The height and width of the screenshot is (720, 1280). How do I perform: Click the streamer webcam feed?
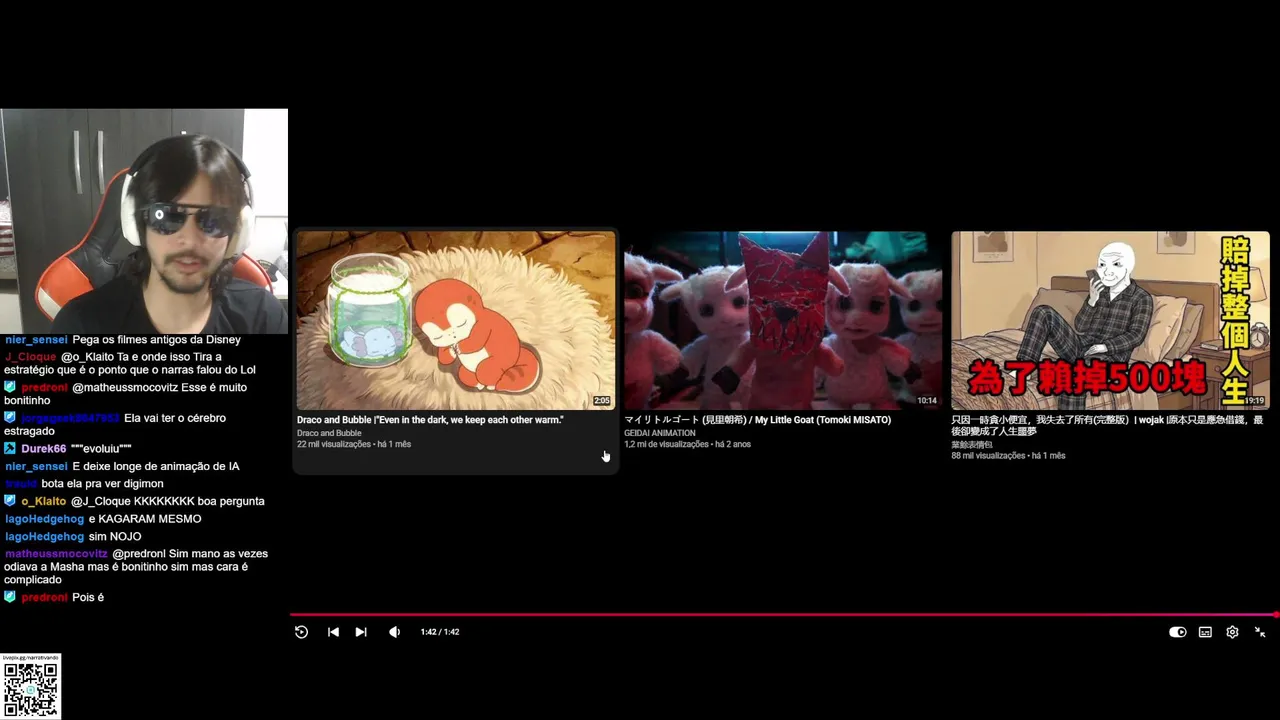144,221
